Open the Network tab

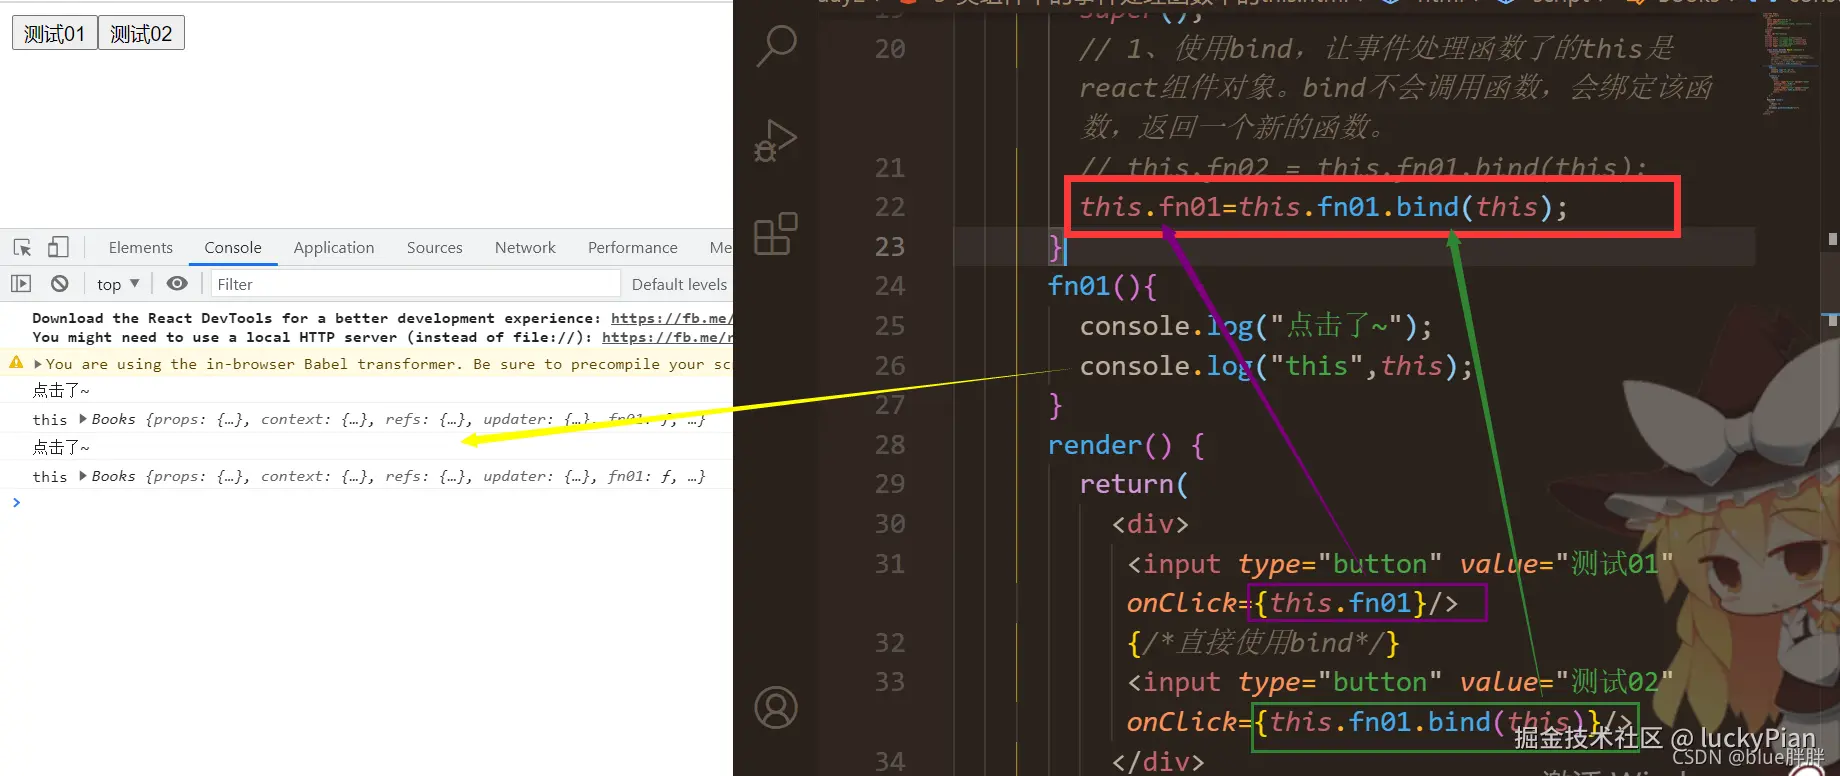click(x=525, y=247)
